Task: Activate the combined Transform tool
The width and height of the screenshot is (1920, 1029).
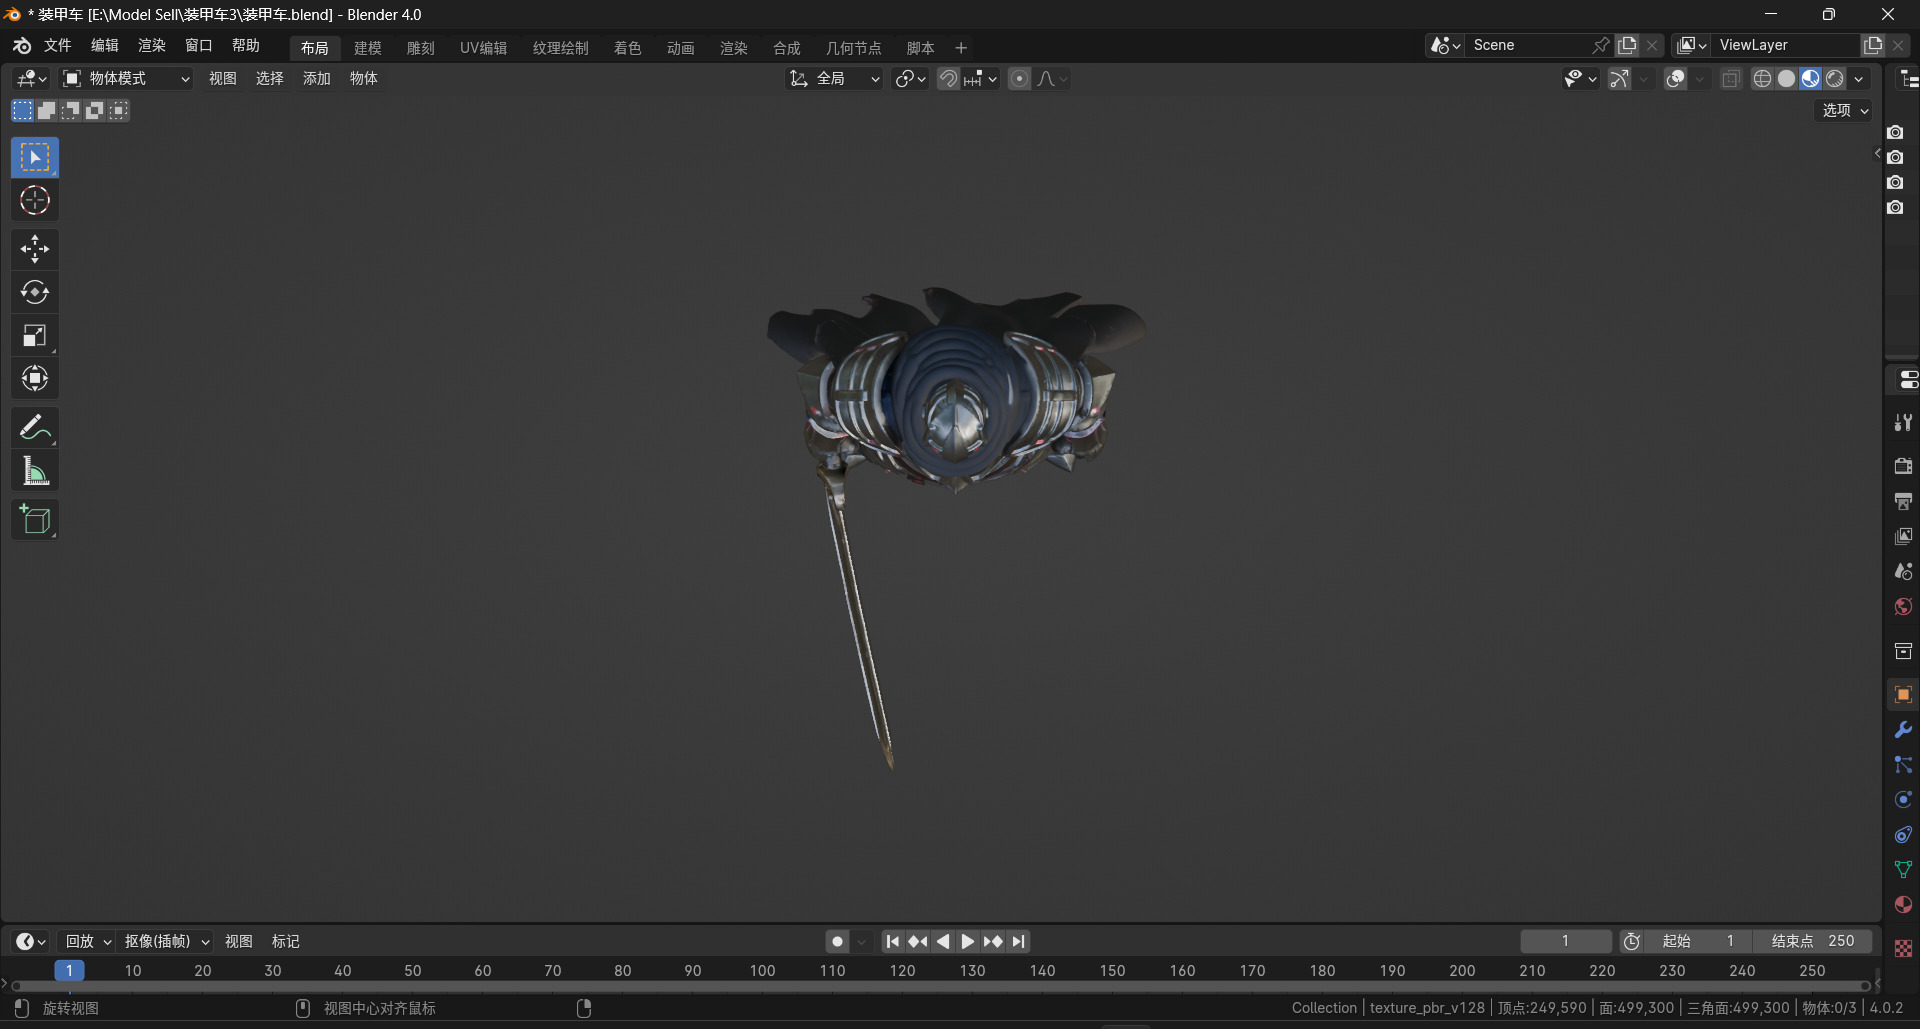Action: pos(35,379)
